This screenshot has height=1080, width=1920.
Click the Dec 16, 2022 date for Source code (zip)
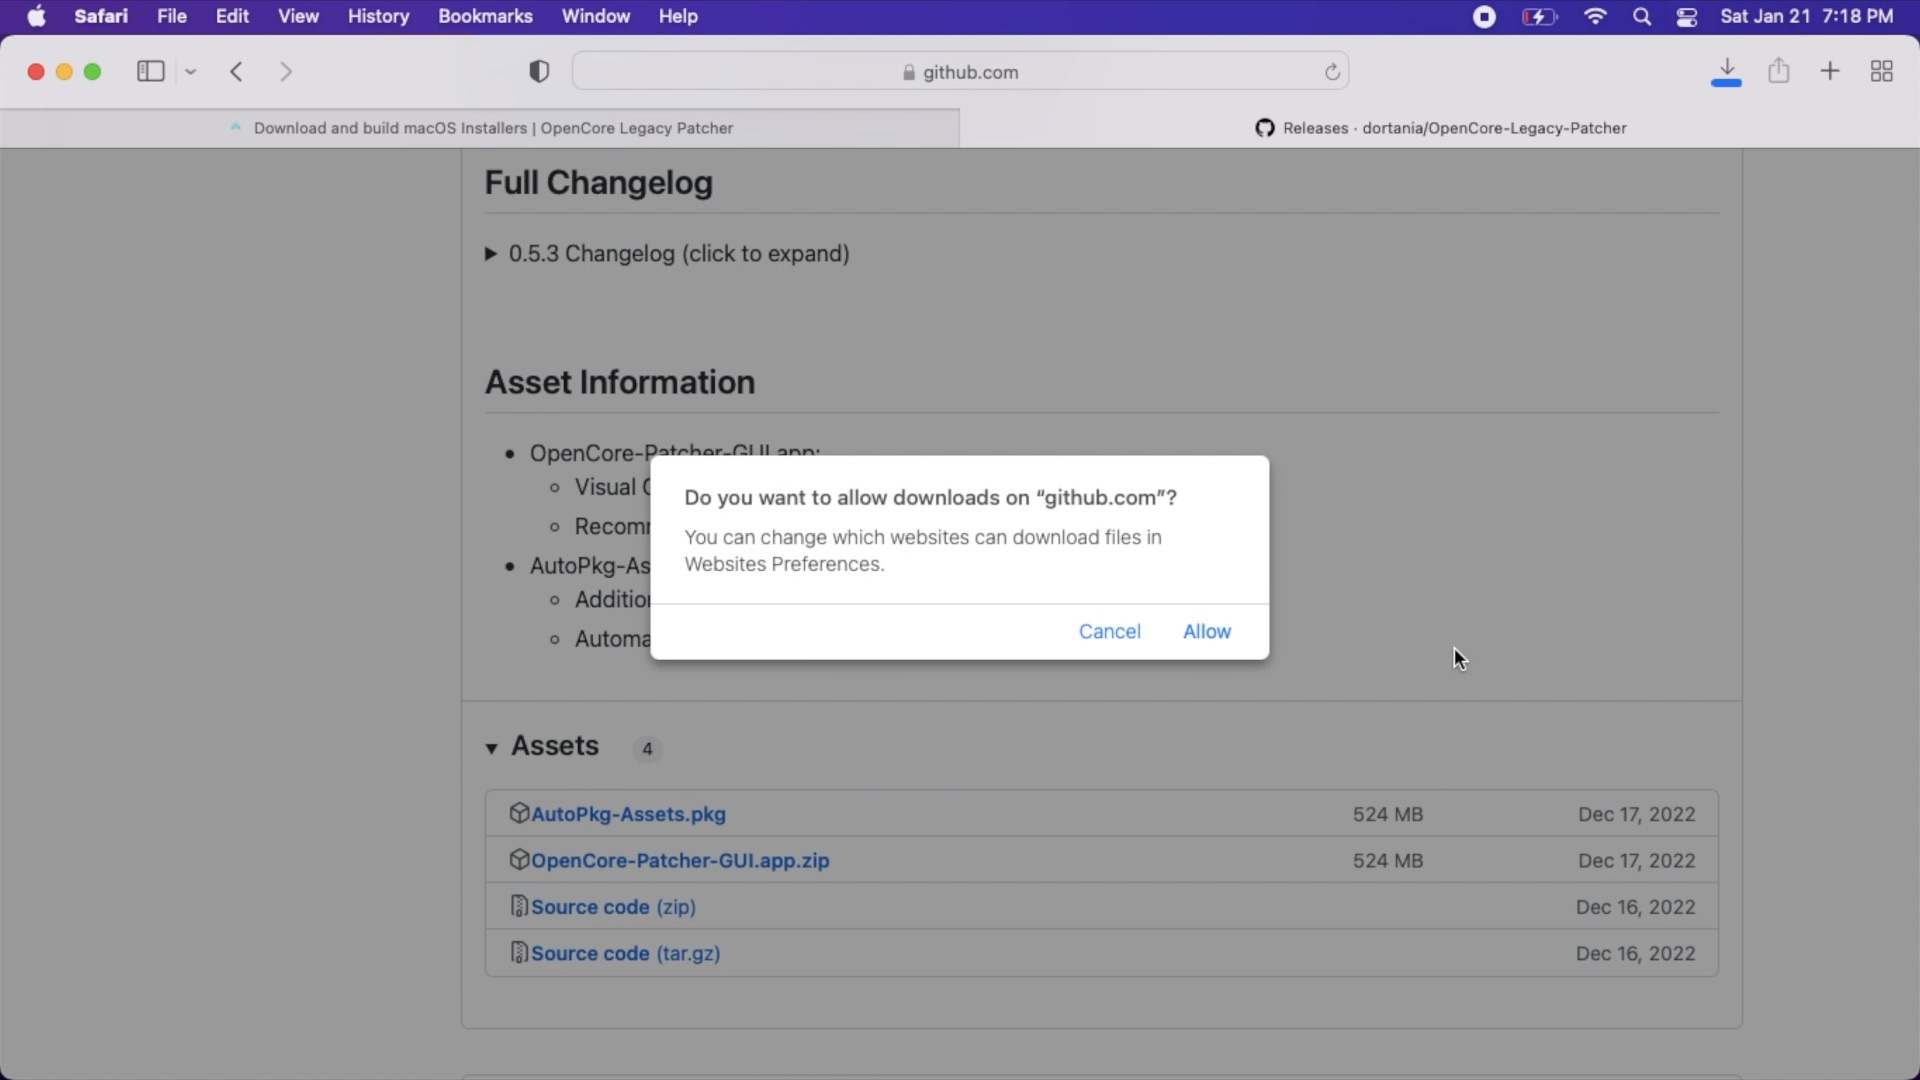pos(1635,907)
